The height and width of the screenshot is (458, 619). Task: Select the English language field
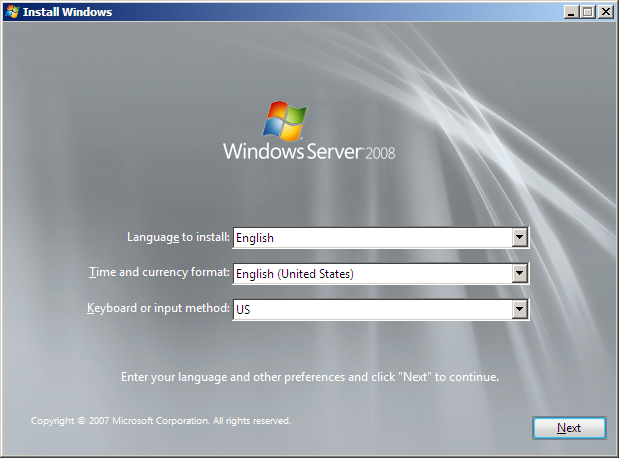coord(381,237)
